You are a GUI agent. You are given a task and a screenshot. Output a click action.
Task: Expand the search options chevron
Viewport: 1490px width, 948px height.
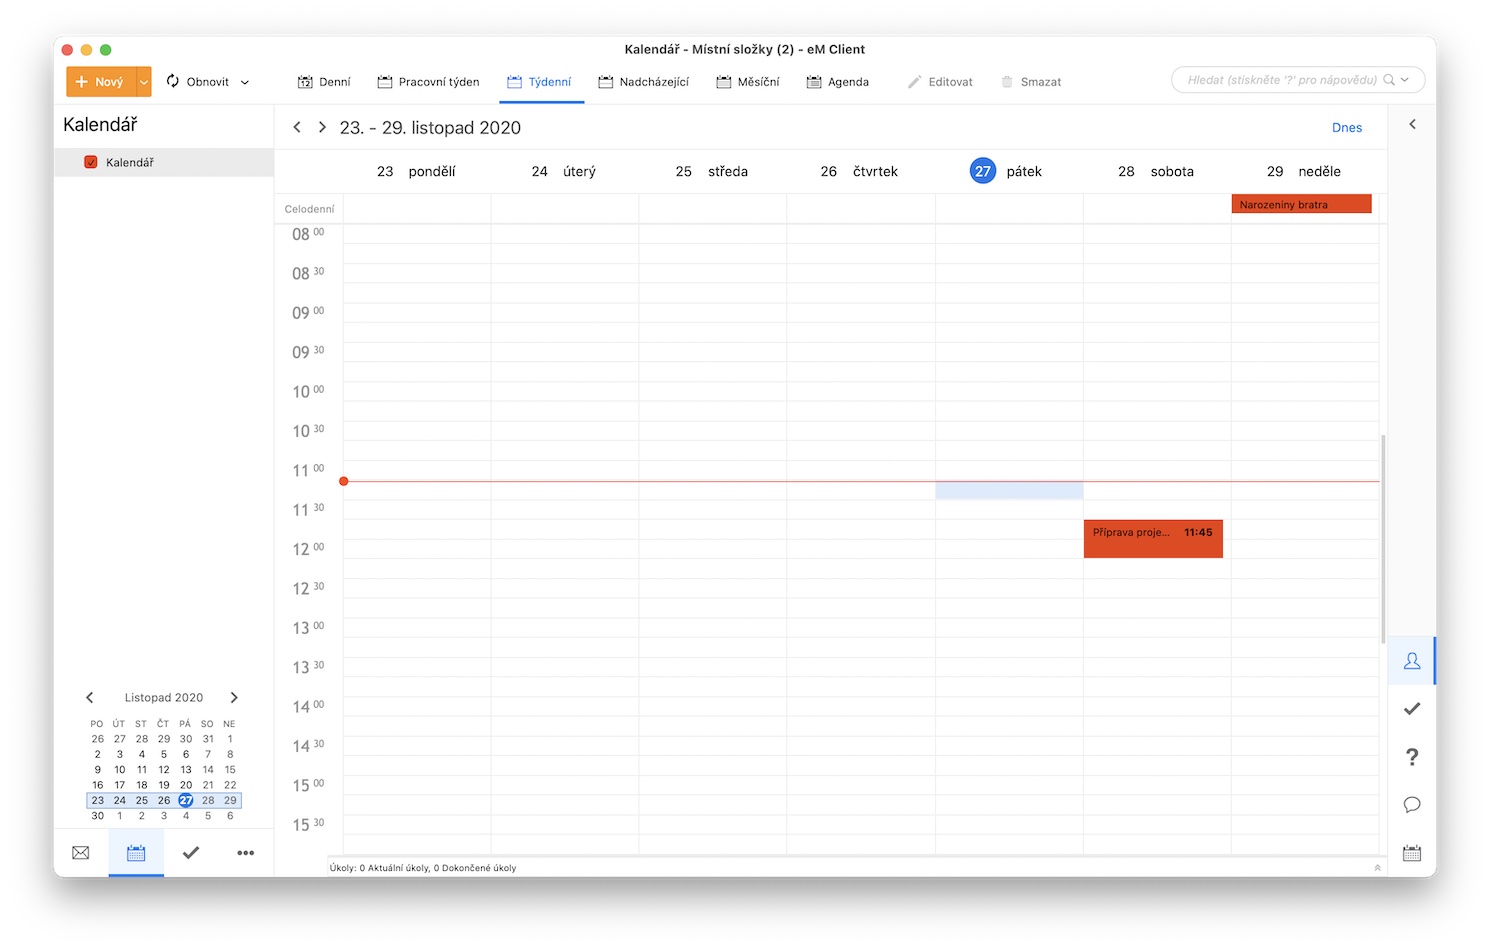(x=1405, y=80)
